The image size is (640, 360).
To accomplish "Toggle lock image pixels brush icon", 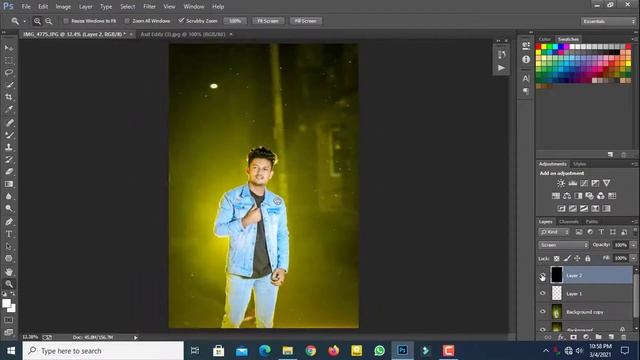I will coord(567,258).
